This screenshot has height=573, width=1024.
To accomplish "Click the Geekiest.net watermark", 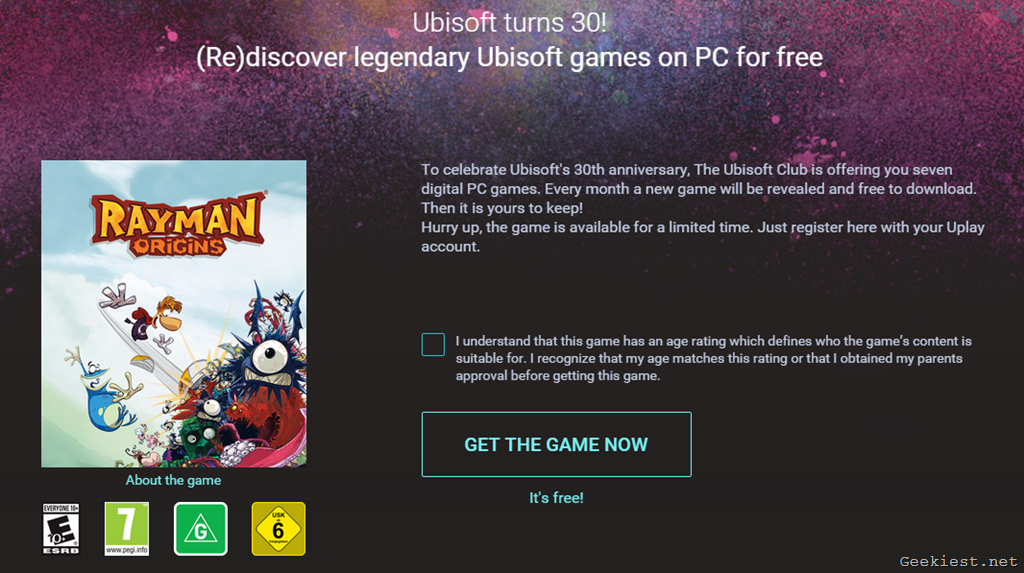I will point(958,561).
